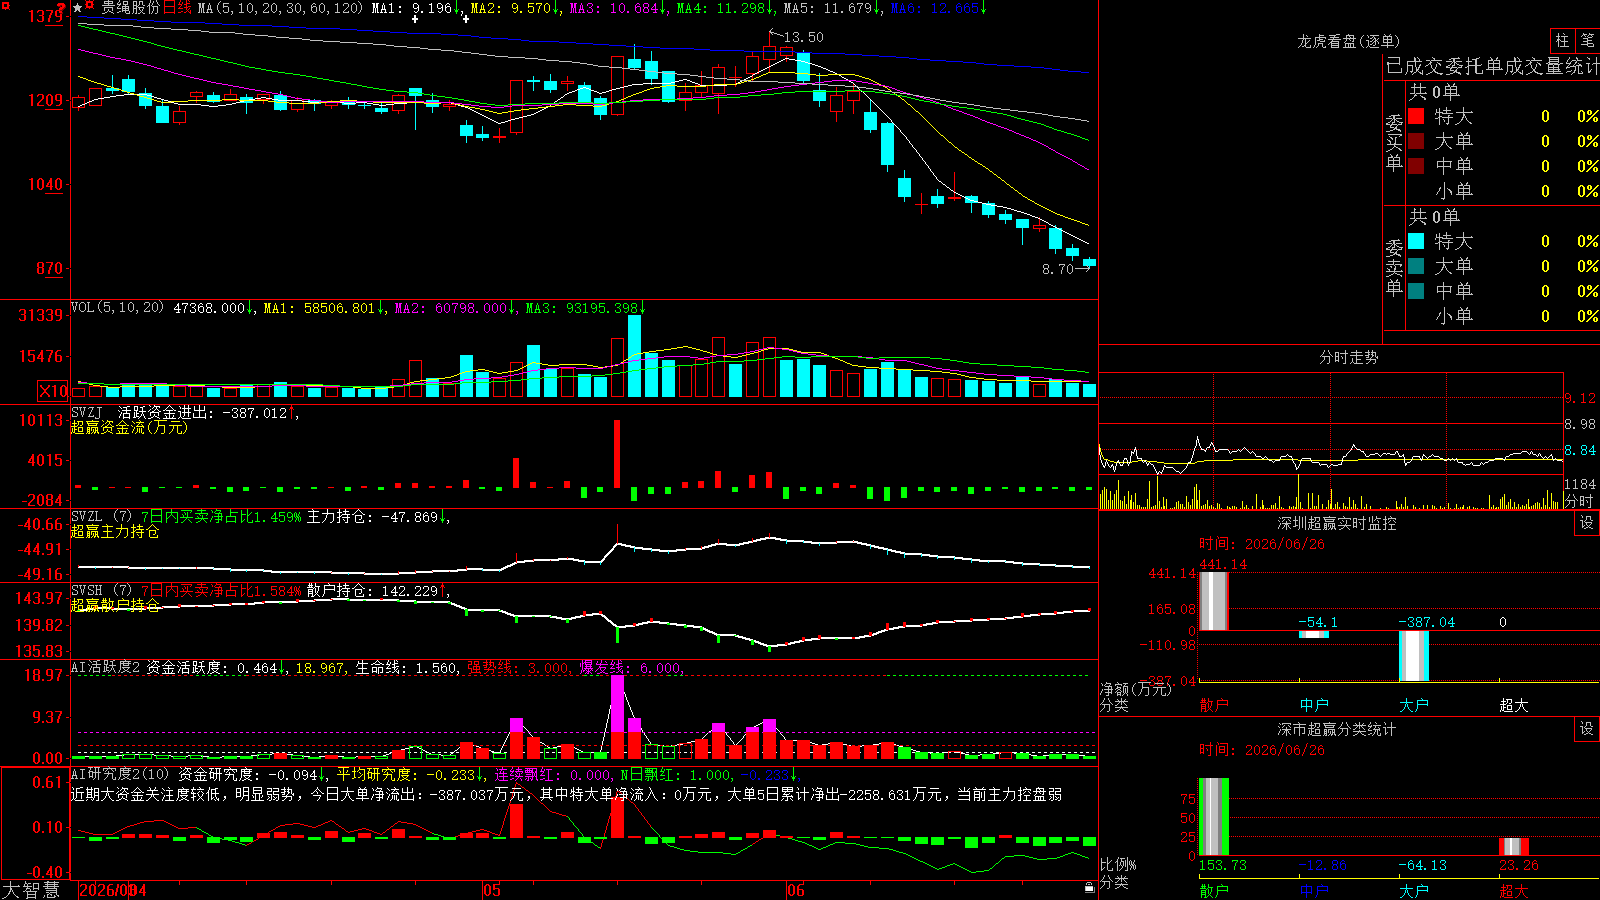
Task: Click the X10 volume scale marker
Action: 53,391
